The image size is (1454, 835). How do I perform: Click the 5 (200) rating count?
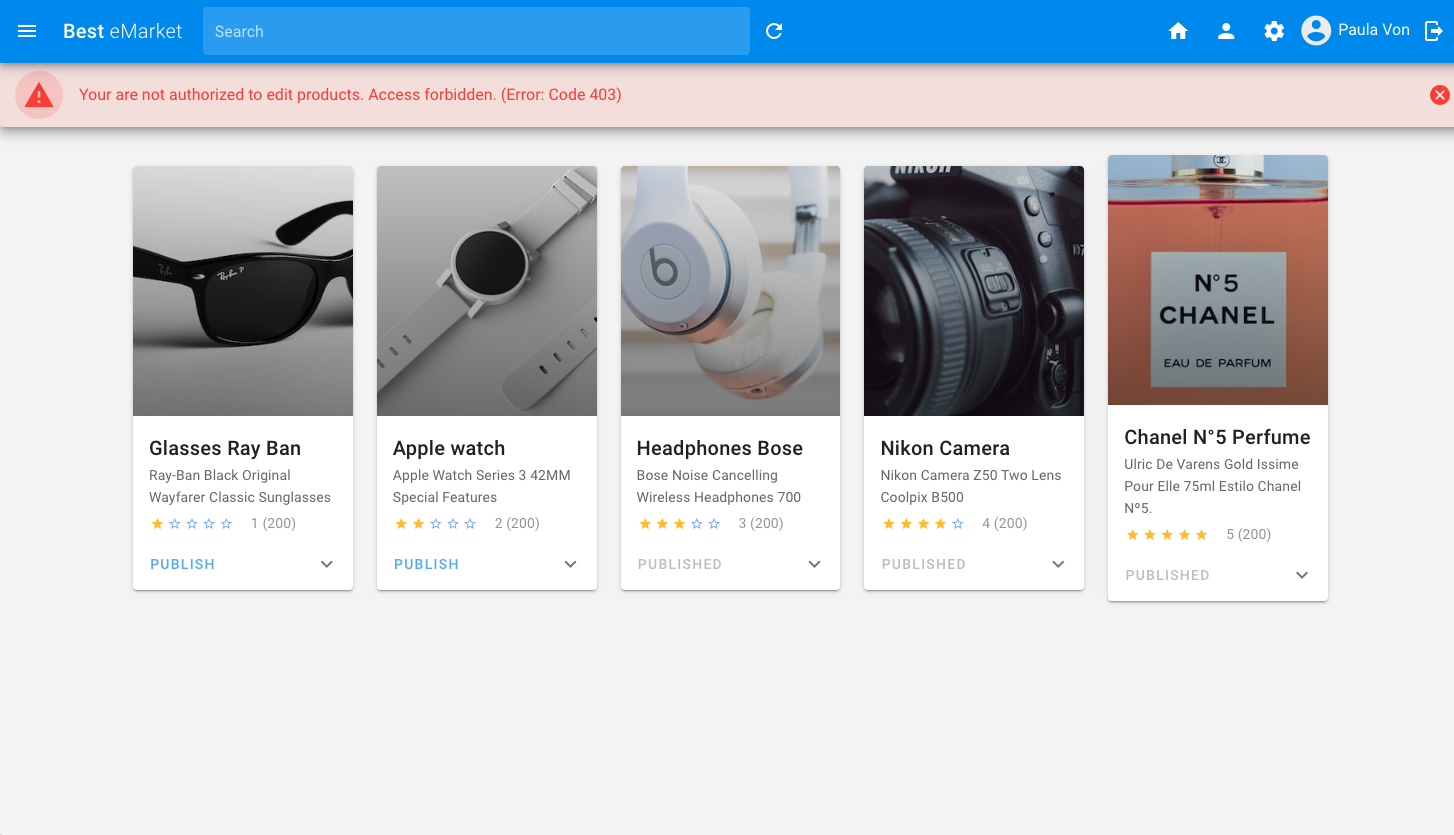tap(1249, 534)
